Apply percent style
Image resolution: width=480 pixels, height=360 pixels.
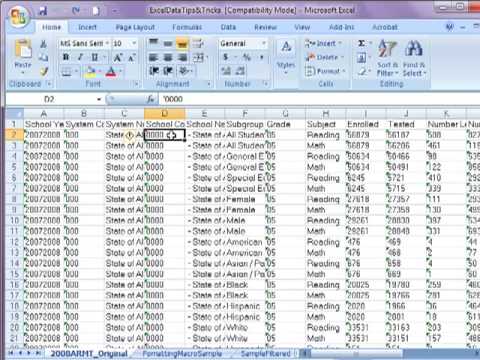[247, 57]
